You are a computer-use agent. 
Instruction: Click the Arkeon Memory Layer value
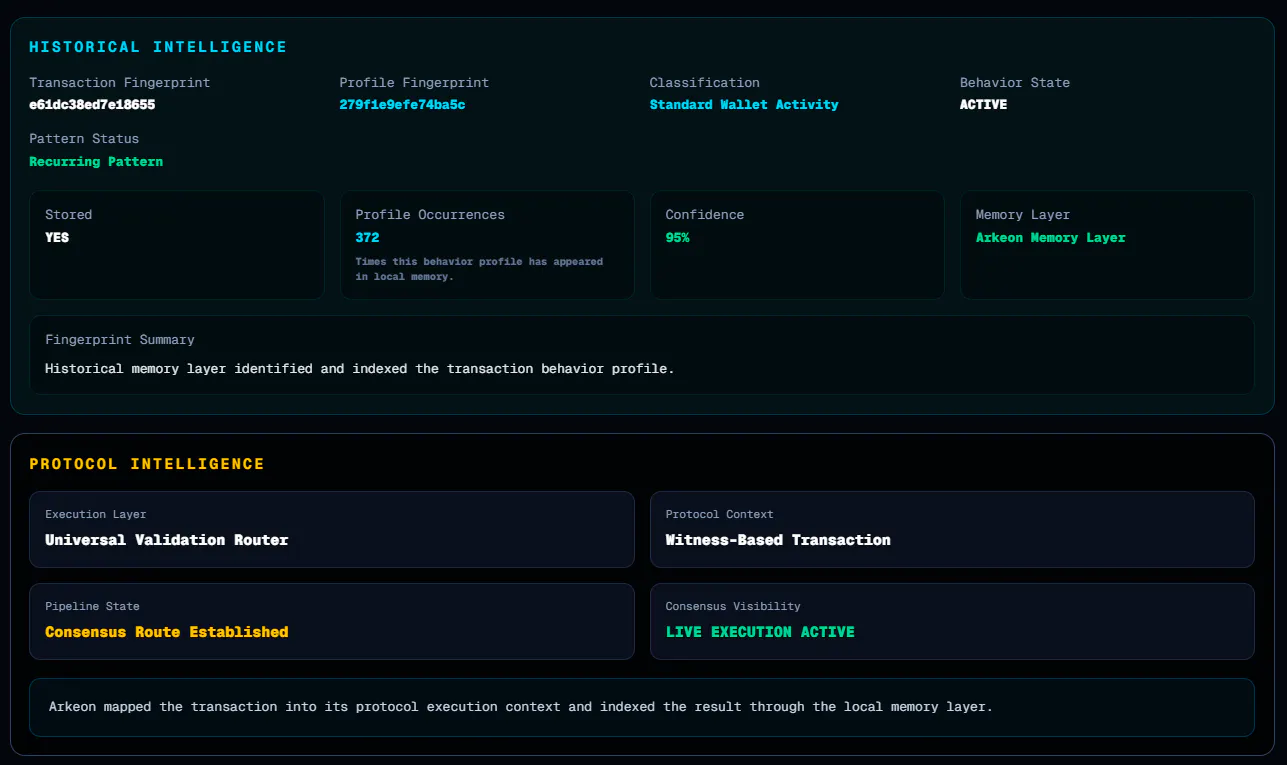tap(1050, 238)
